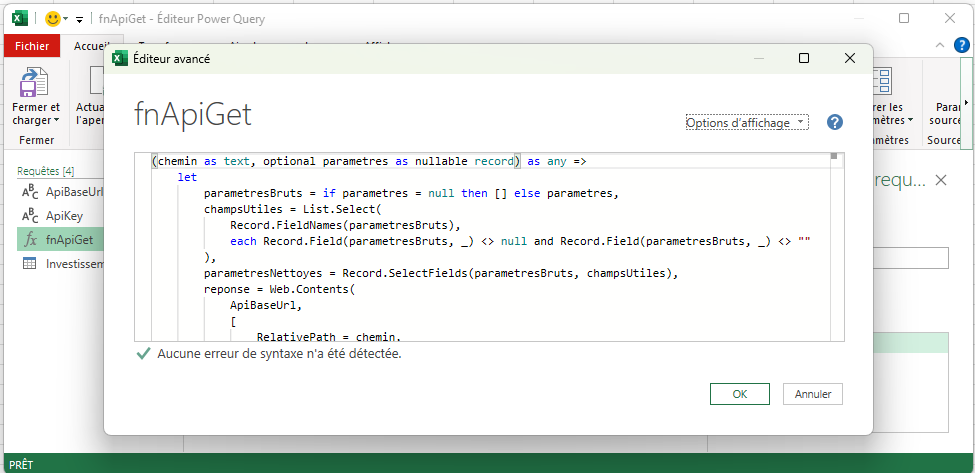Click OK in the Éditeur avancé dialog

pyautogui.click(x=739, y=394)
